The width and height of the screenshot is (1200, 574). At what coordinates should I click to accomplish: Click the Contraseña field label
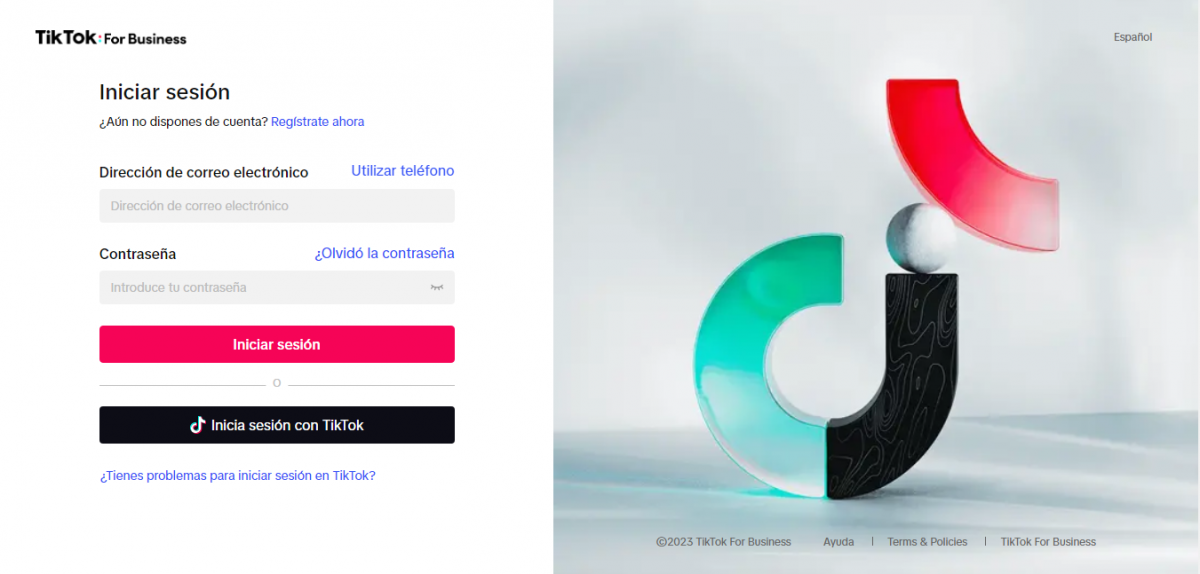pos(138,254)
